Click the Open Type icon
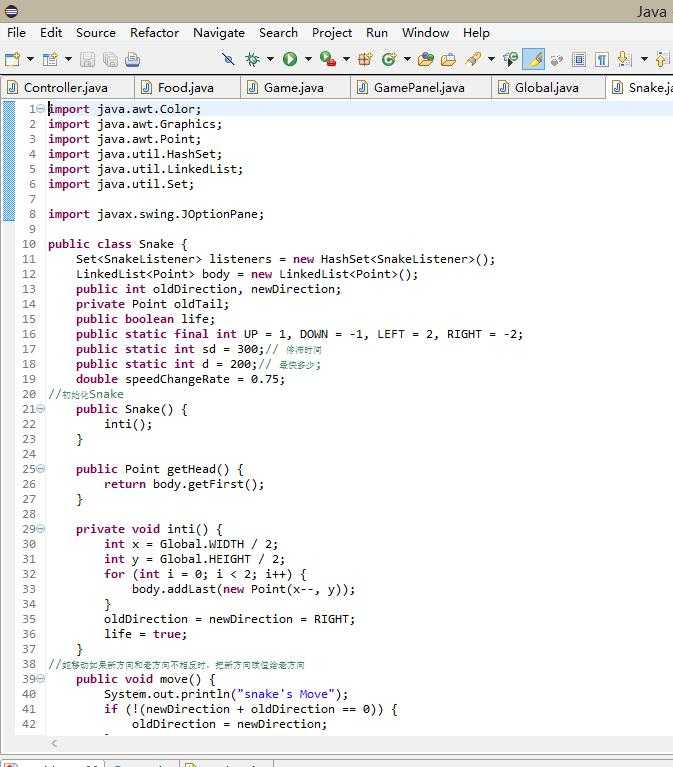 coord(426,59)
